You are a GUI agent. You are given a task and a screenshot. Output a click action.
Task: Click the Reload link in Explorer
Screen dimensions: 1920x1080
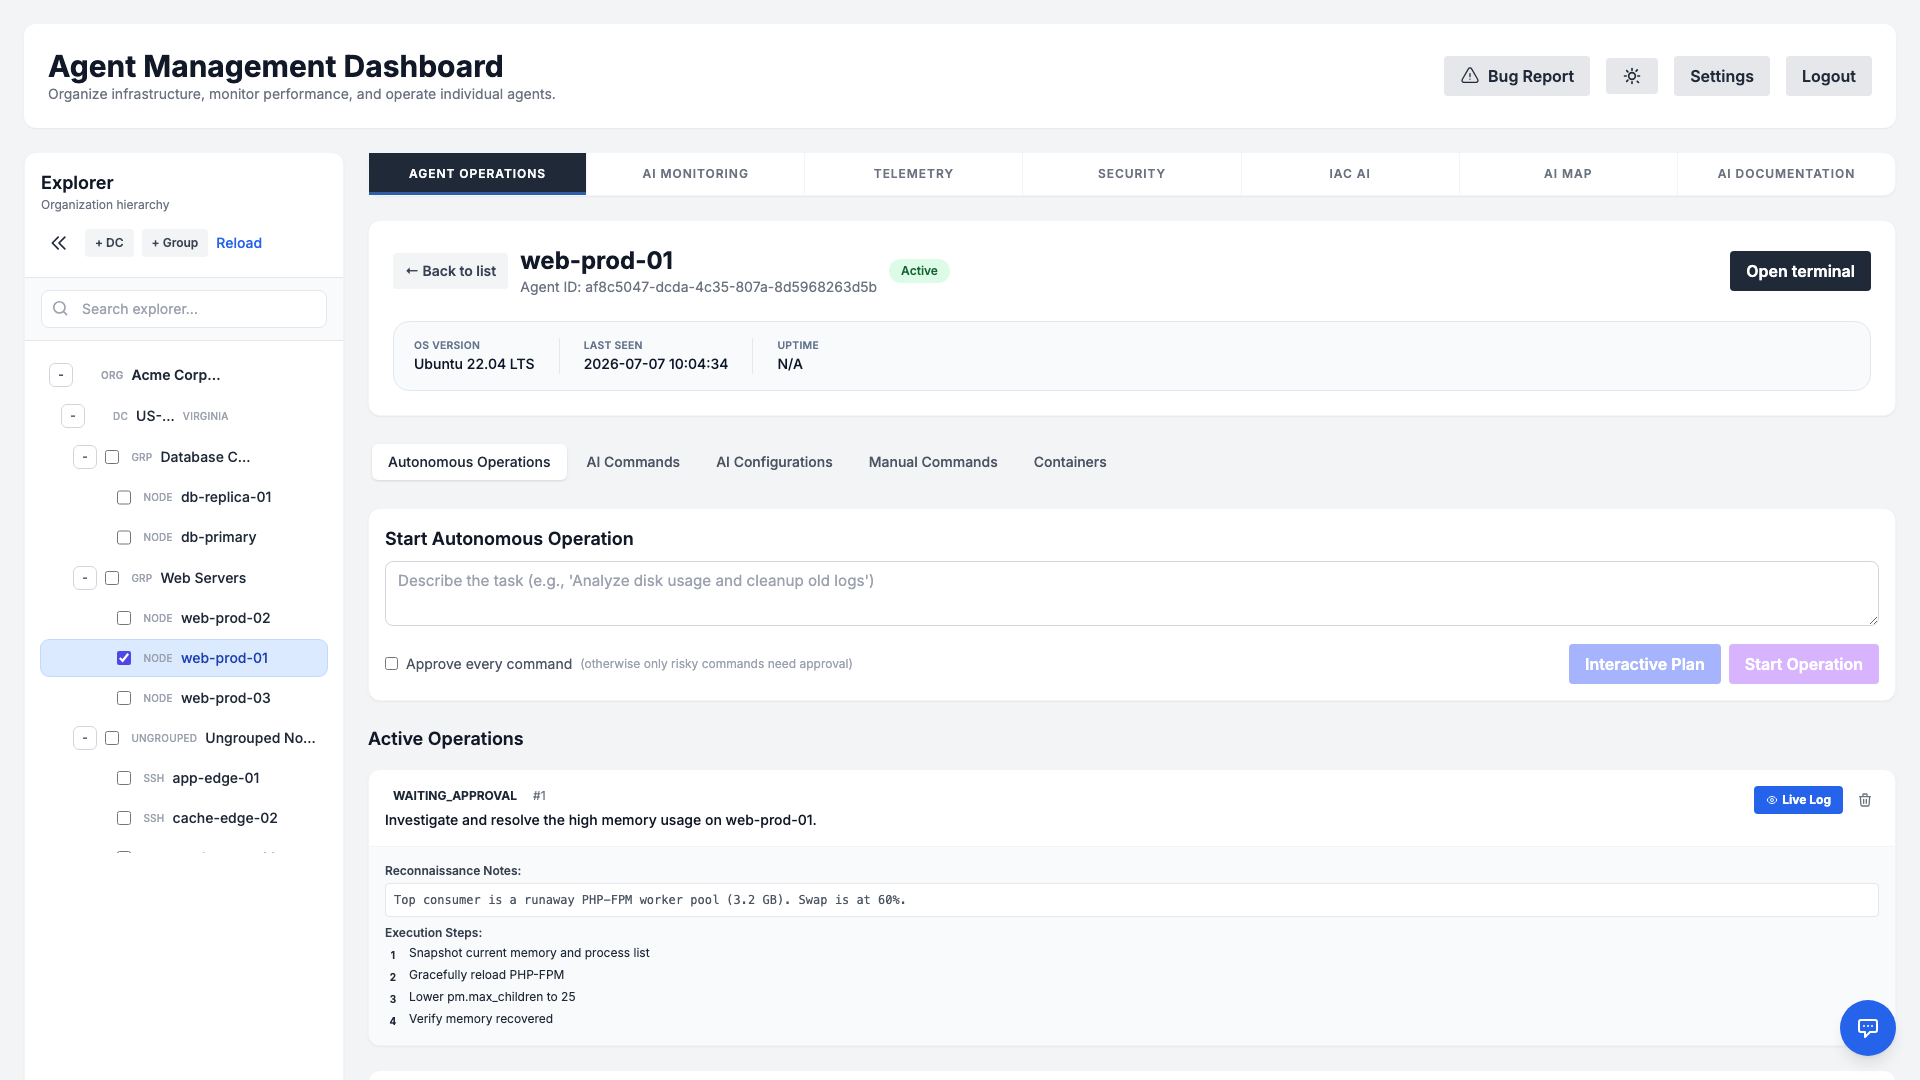239,243
